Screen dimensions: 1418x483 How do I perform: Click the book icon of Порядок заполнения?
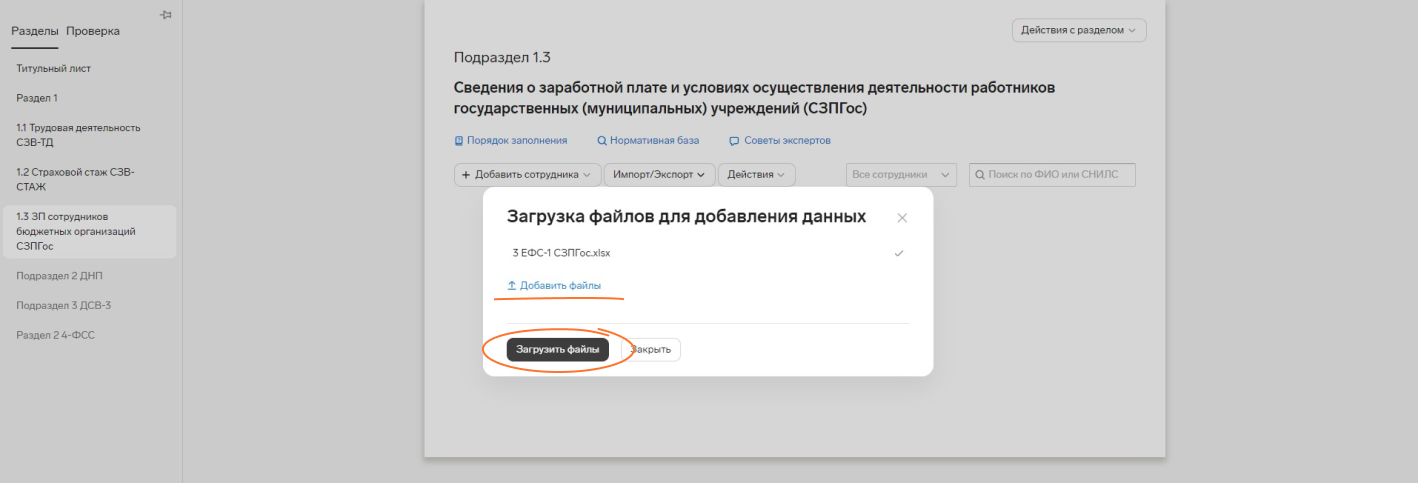pos(459,141)
